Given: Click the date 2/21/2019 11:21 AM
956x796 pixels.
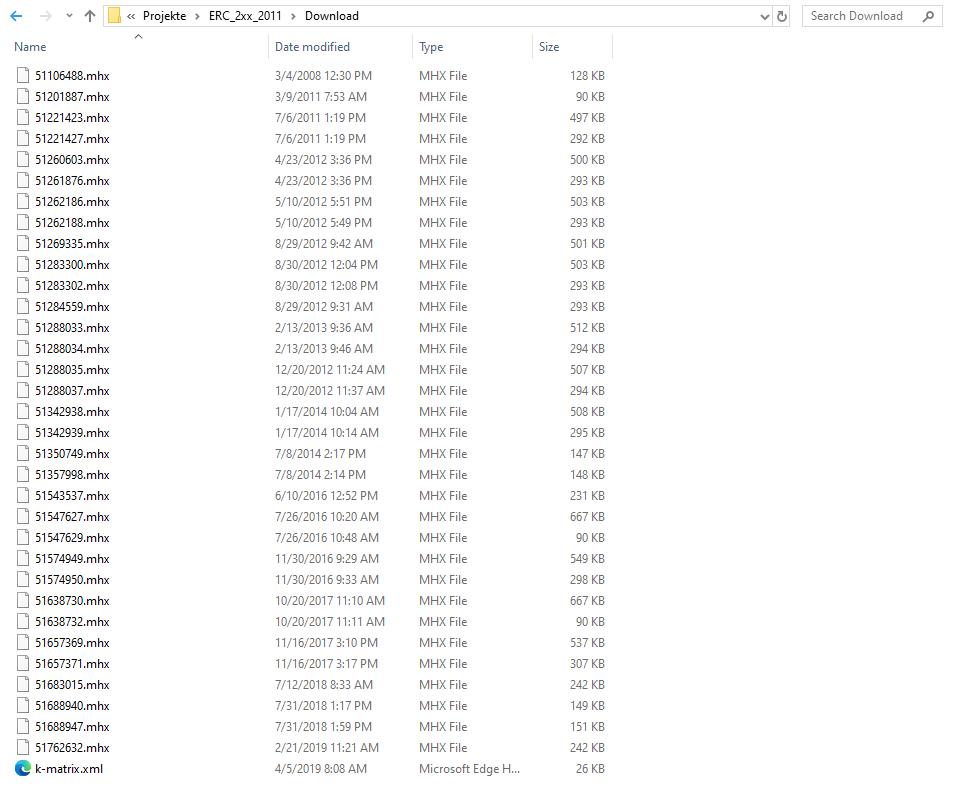Looking at the screenshot, I should pos(327,748).
